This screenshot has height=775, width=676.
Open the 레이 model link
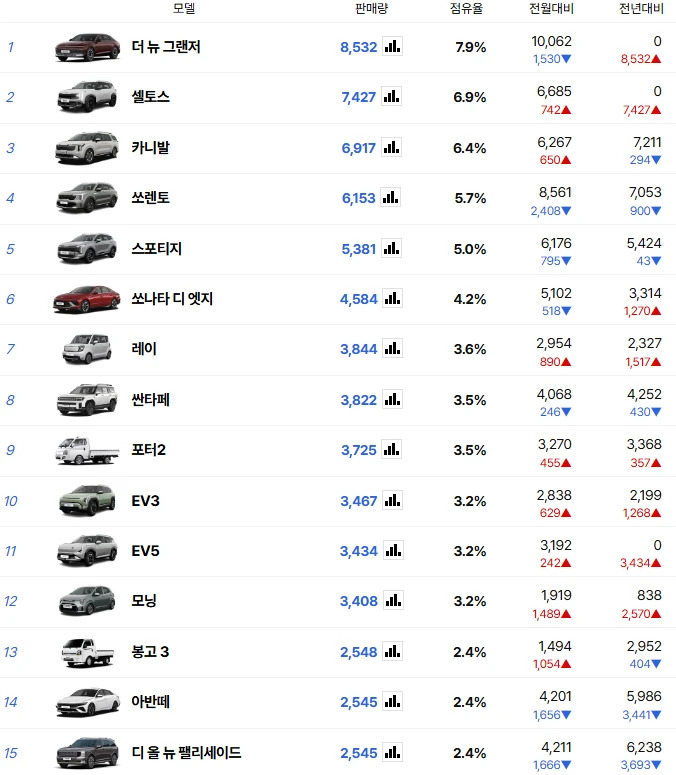pos(144,349)
